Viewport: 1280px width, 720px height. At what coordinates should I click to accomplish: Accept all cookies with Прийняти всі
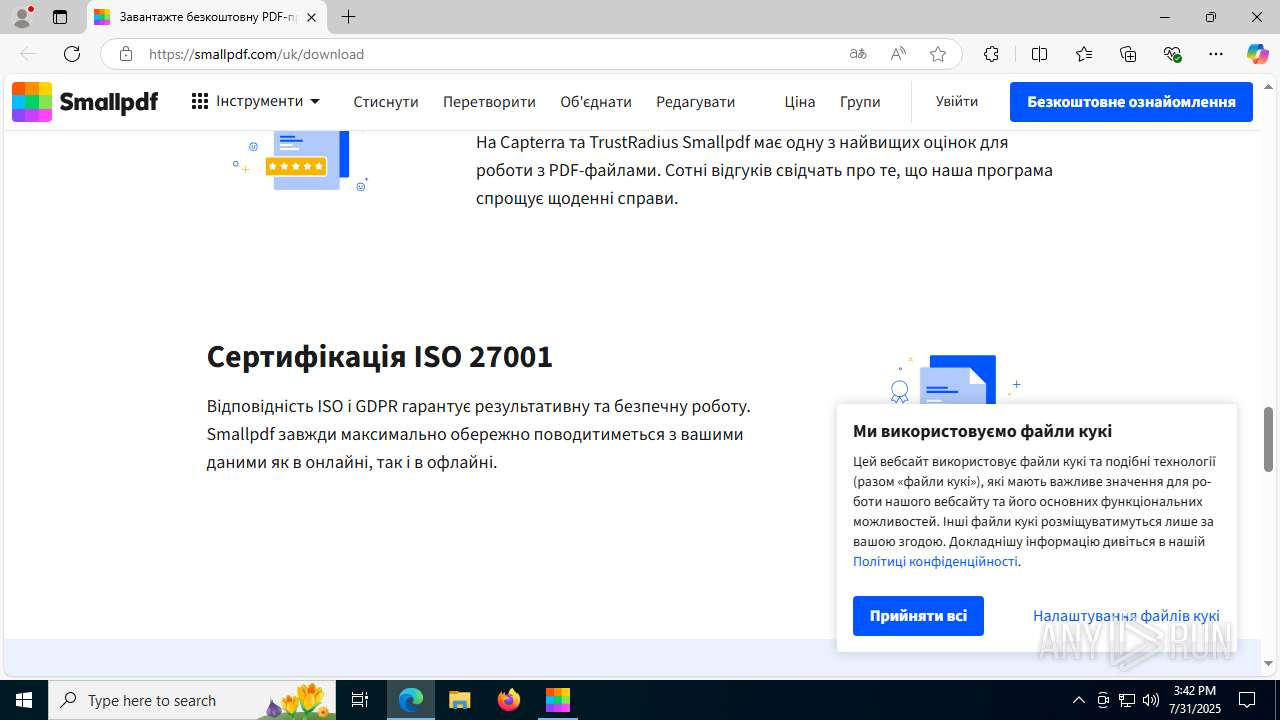click(x=918, y=616)
